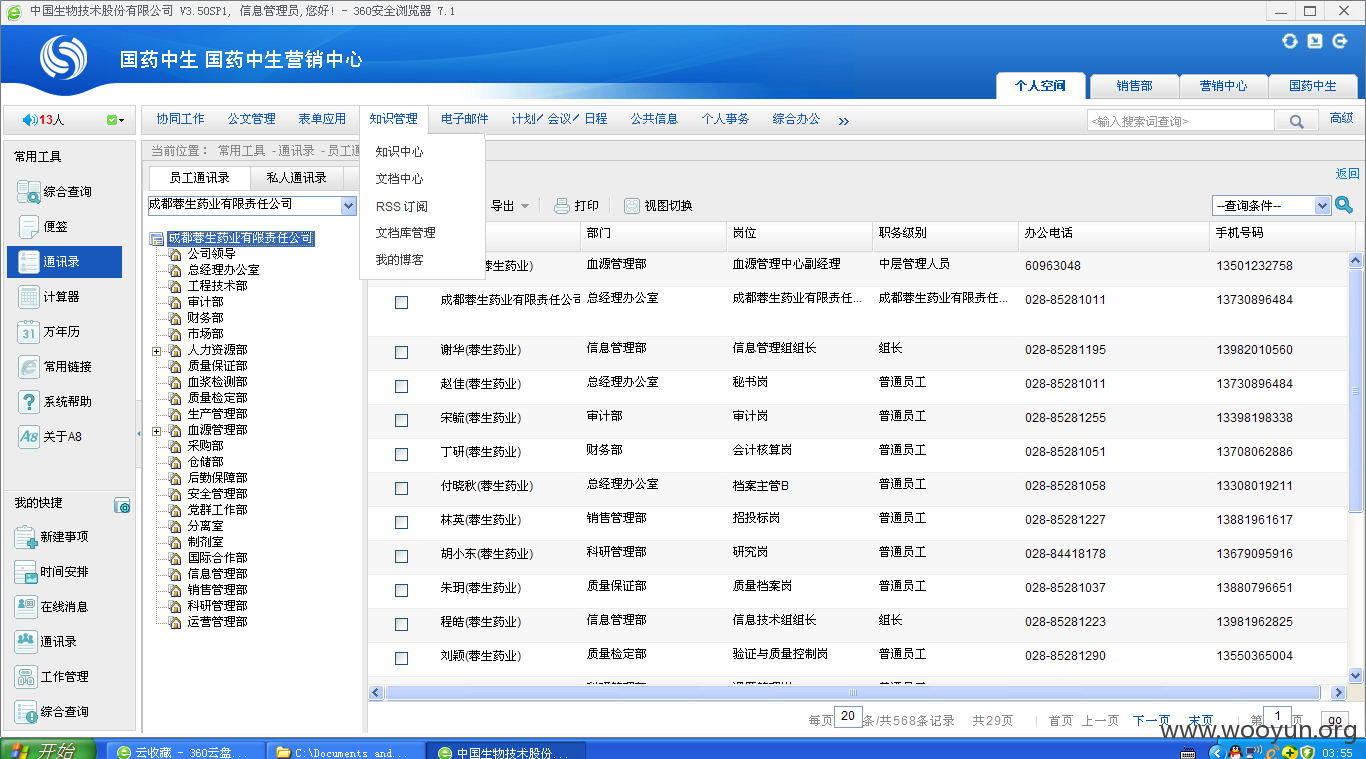Image resolution: width=1366 pixels, height=759 pixels.
Task: Click the 返回 link
Action: 1347,174
